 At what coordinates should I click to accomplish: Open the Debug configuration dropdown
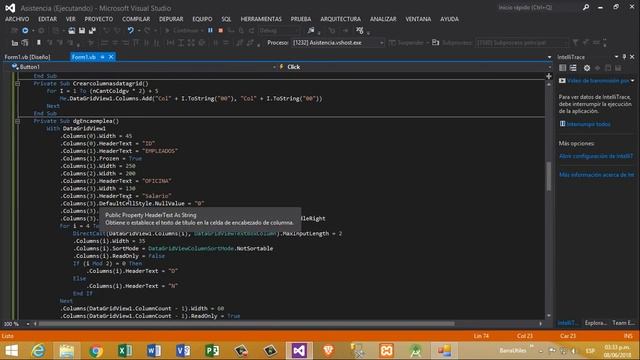coord(297,31)
